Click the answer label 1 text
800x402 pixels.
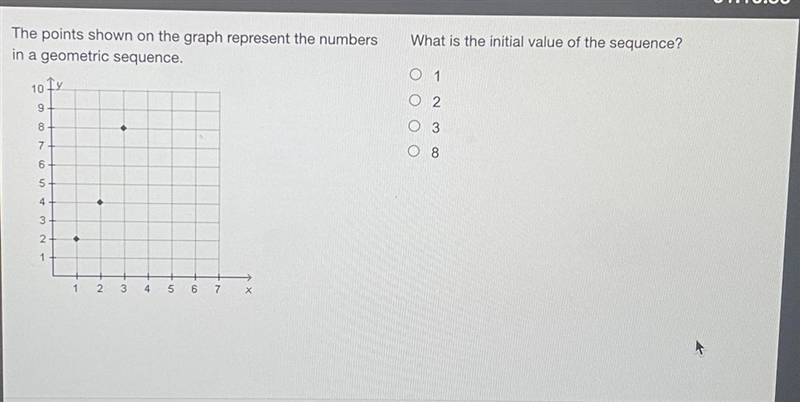tap(436, 77)
